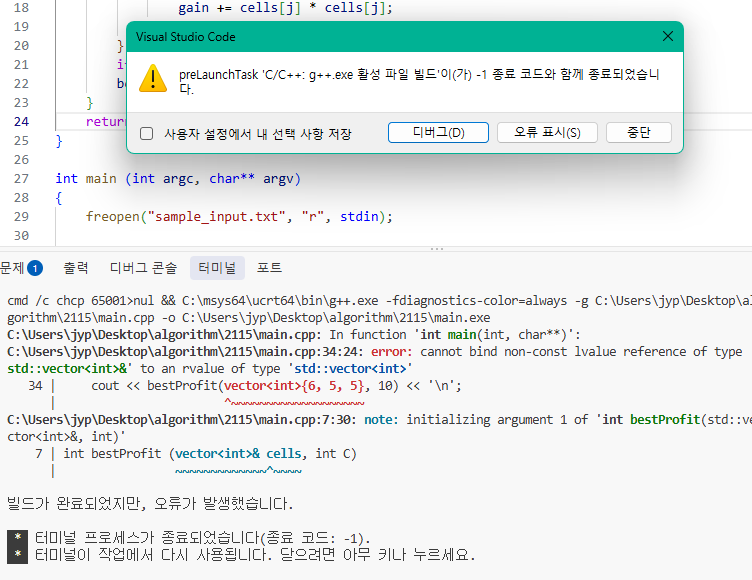Click the panel resize handle dots above tabs
This screenshot has width=752, height=580.
437,249
